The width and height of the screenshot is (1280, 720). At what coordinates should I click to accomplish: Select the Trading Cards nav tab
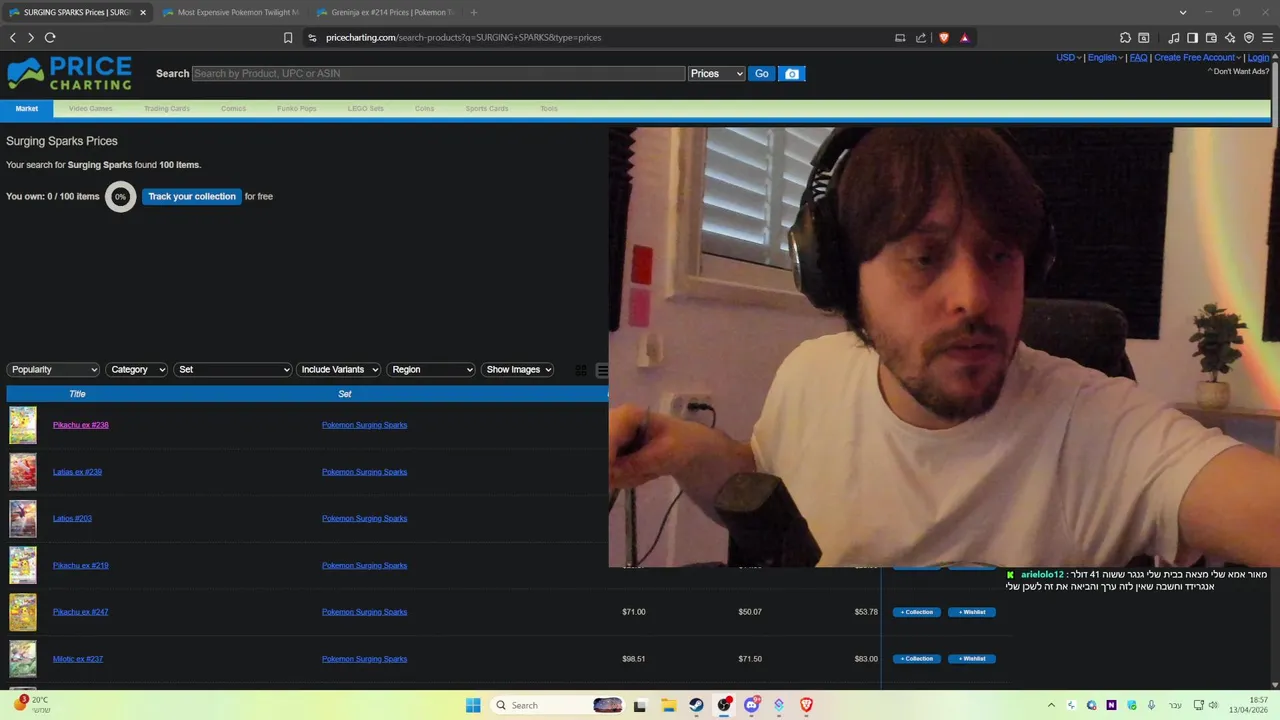(167, 108)
